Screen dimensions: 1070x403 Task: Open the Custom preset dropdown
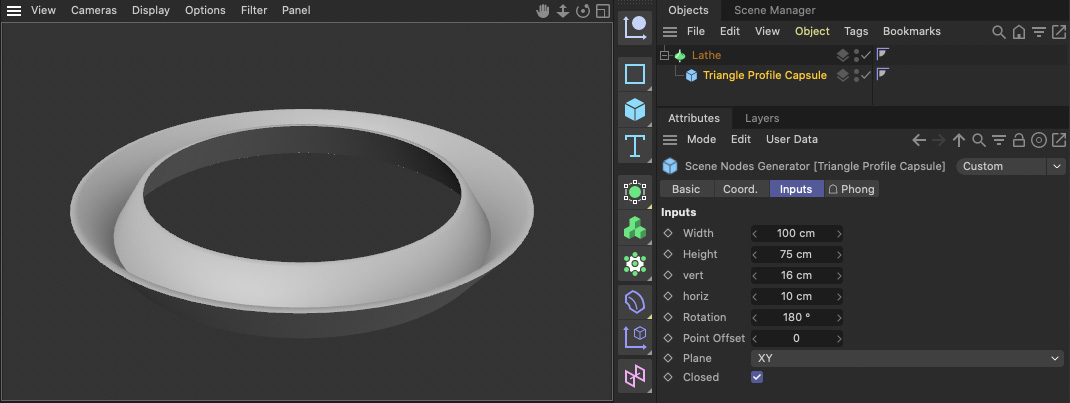pos(1010,166)
